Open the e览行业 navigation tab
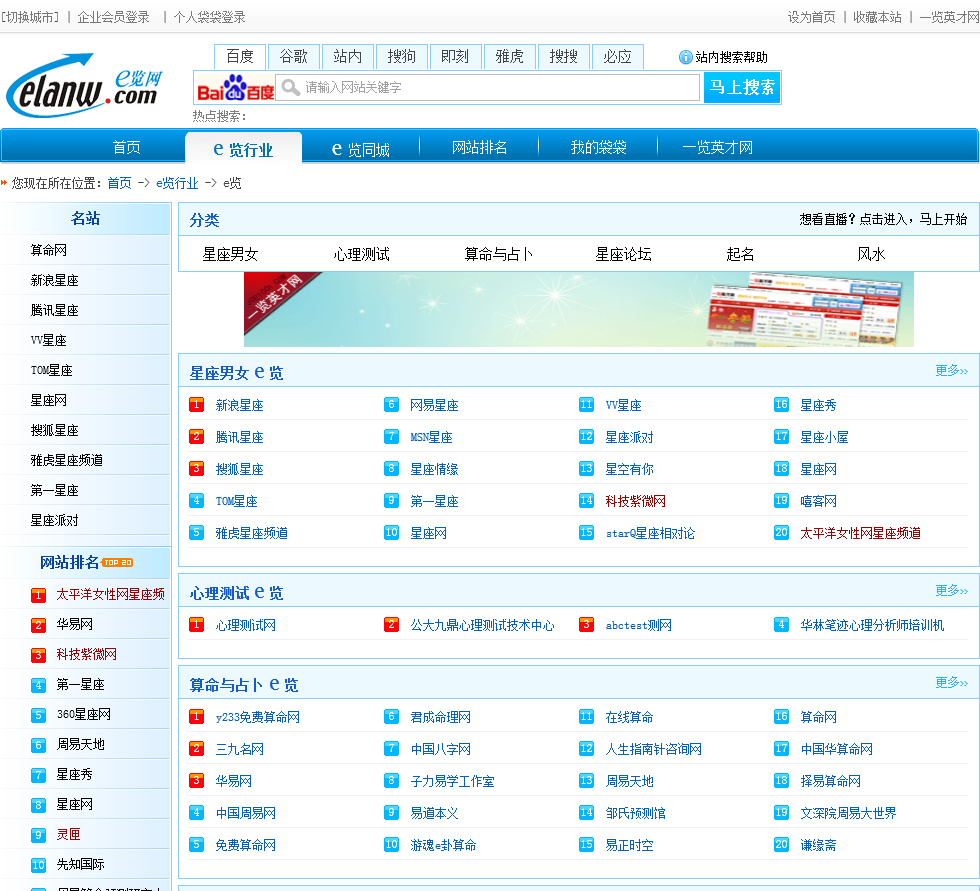 243,149
